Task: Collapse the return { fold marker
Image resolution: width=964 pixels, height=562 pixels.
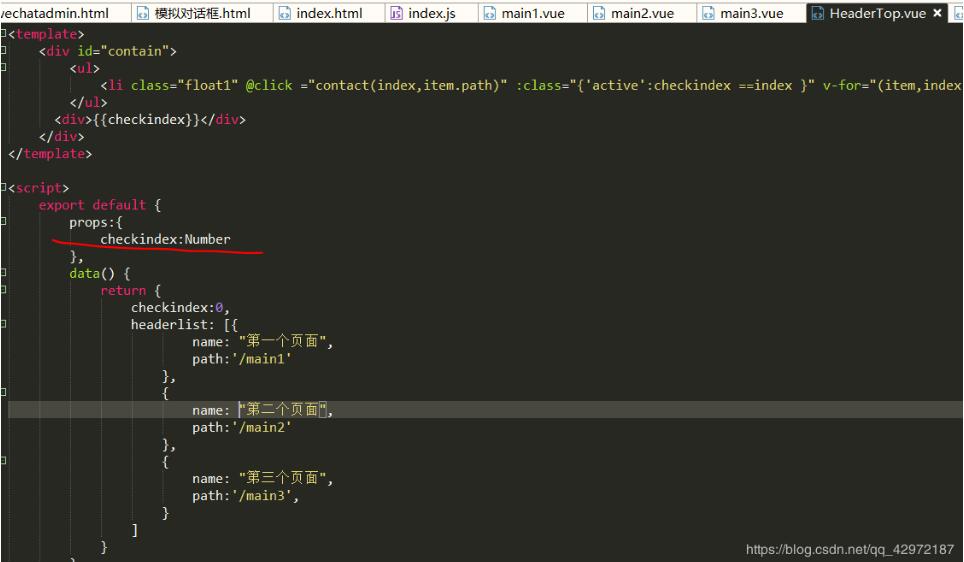Action: point(3,289)
